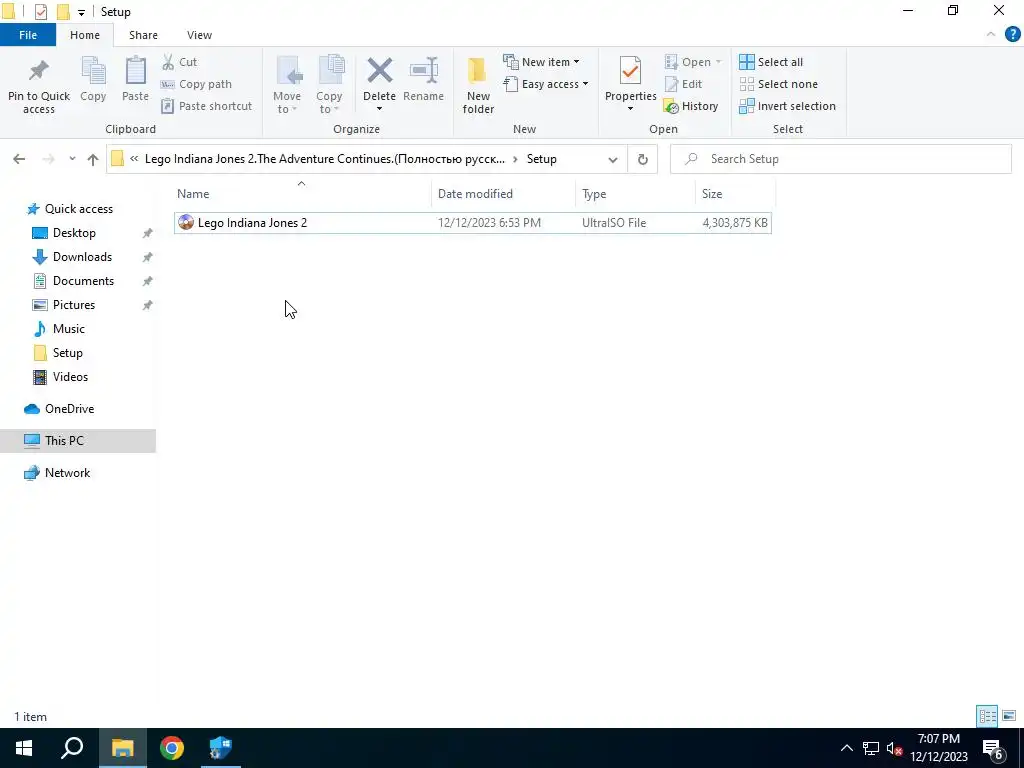Show hidden system tray icons

click(846, 748)
